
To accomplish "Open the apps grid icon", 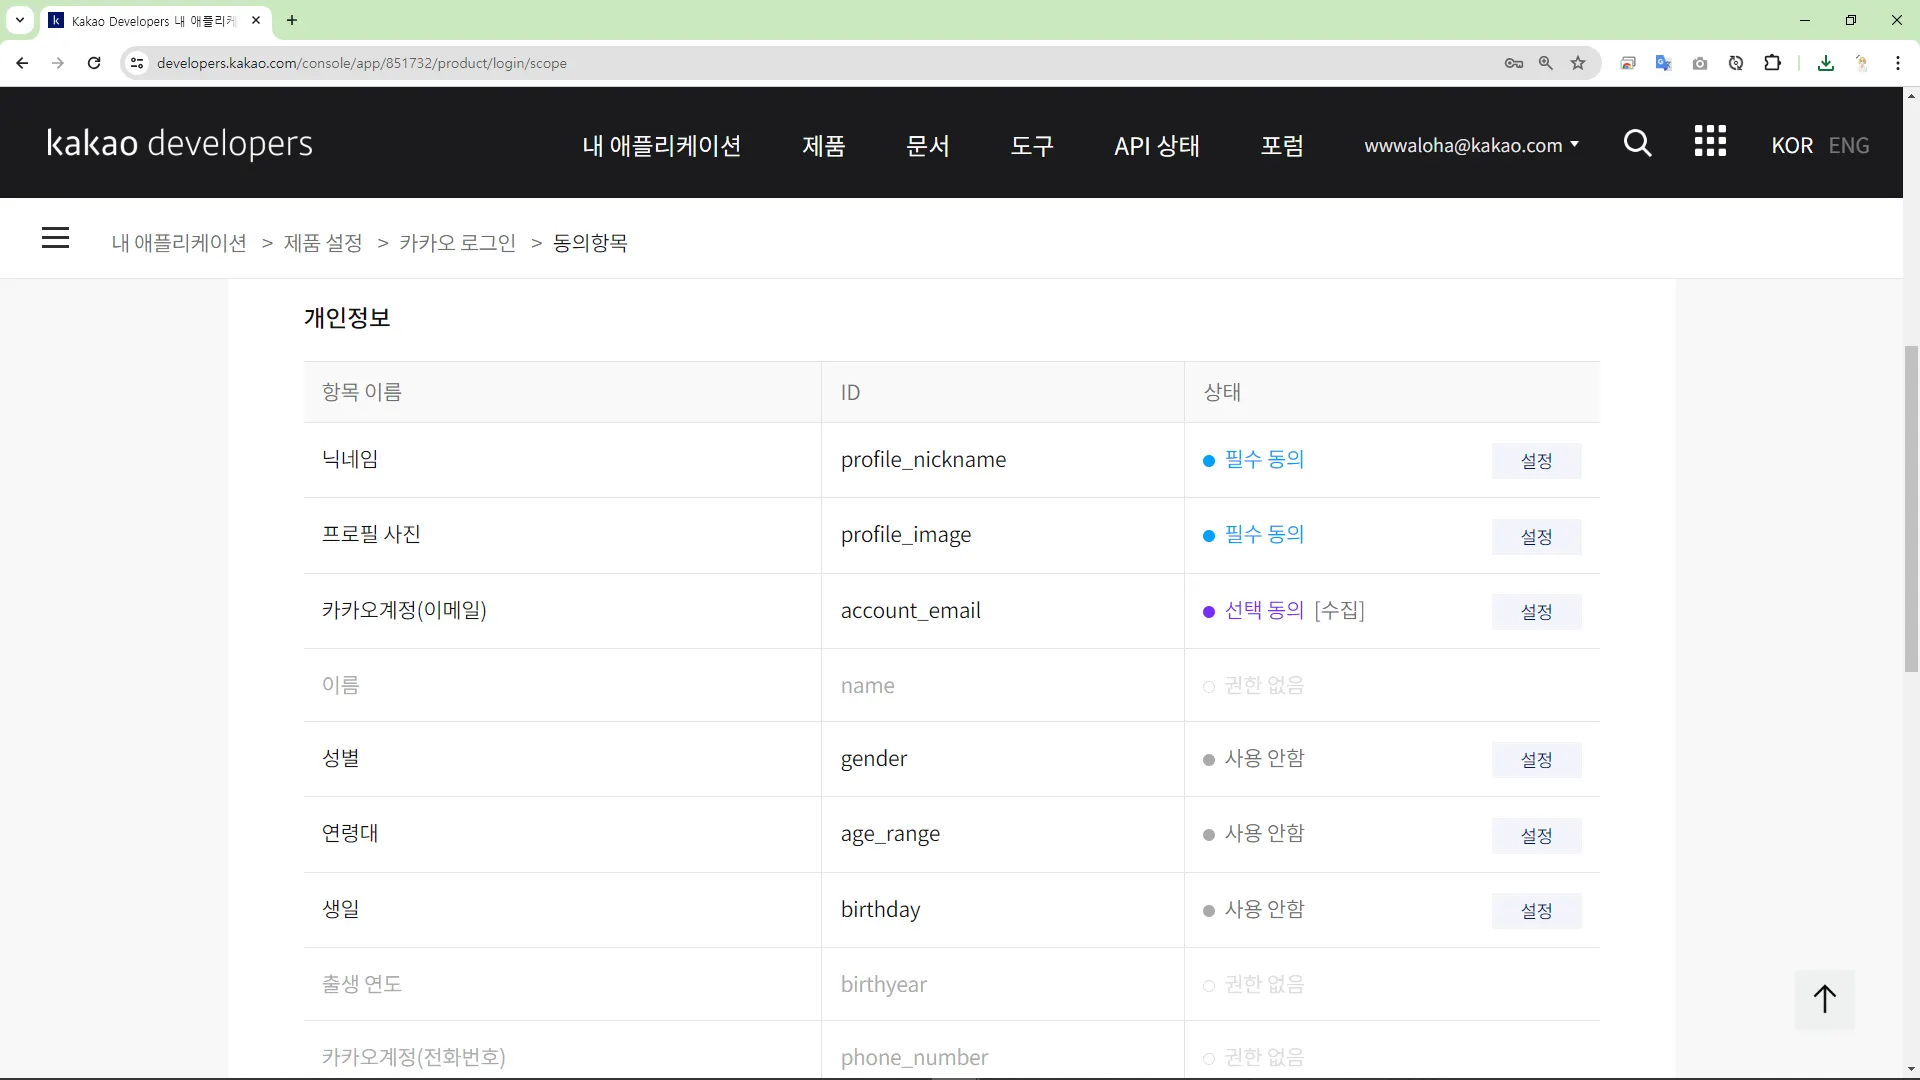I will (1710, 142).
